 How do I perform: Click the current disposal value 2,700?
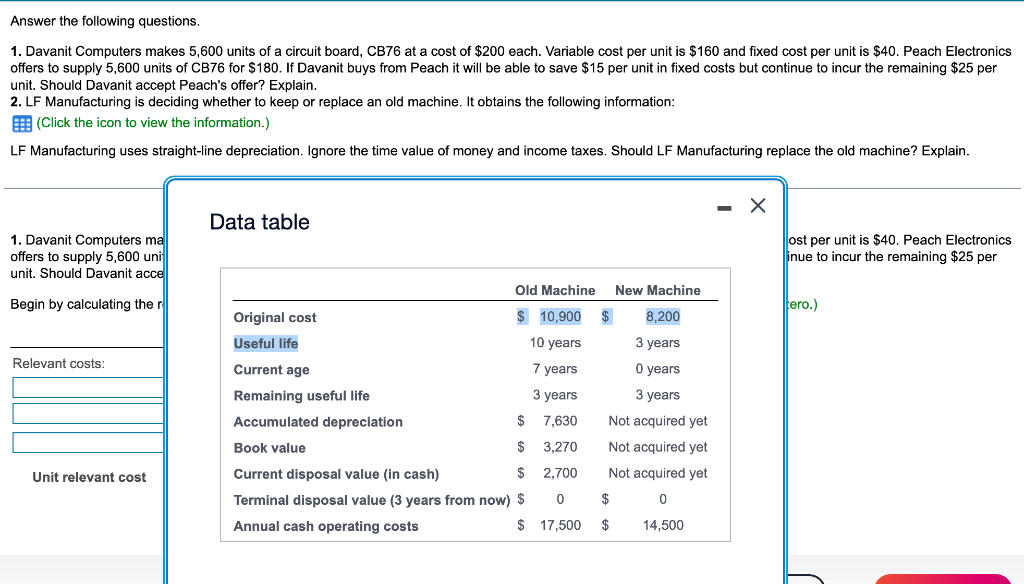click(560, 474)
